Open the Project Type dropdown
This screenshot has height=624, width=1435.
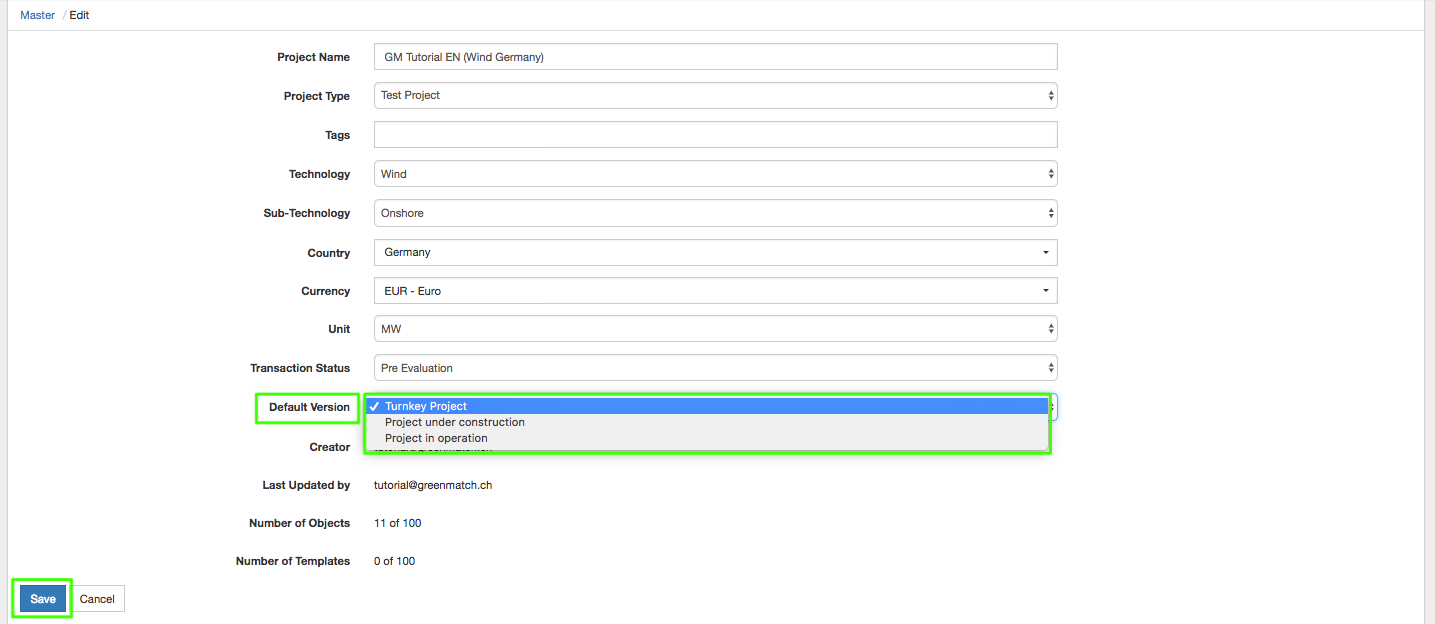point(715,96)
